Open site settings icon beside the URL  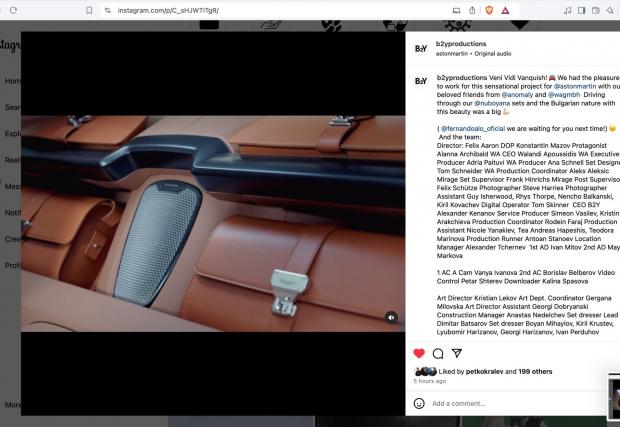coord(108,11)
